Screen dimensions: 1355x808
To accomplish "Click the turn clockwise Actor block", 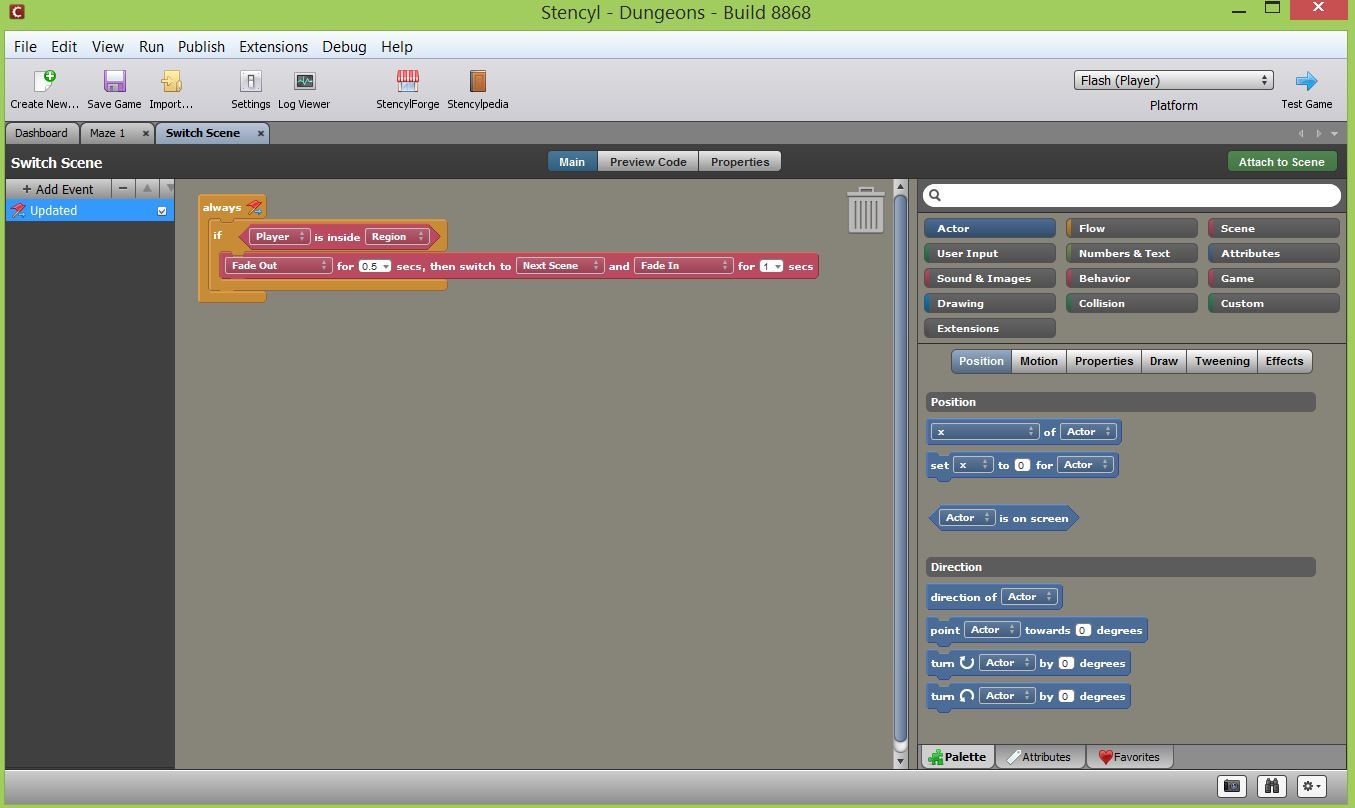I will tap(1028, 663).
